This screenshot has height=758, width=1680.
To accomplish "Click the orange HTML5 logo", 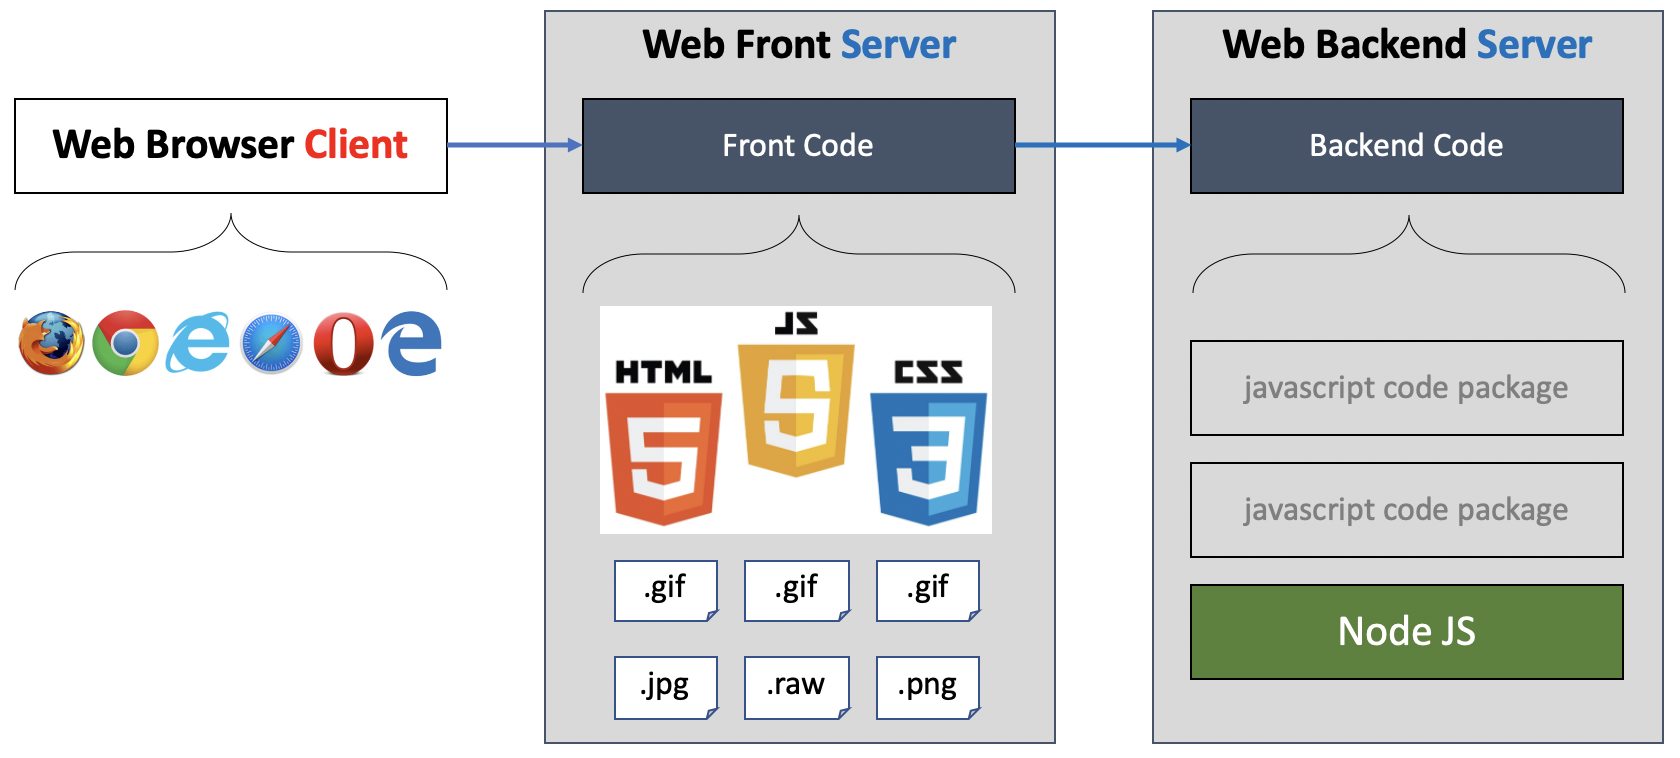I will 664,441.
